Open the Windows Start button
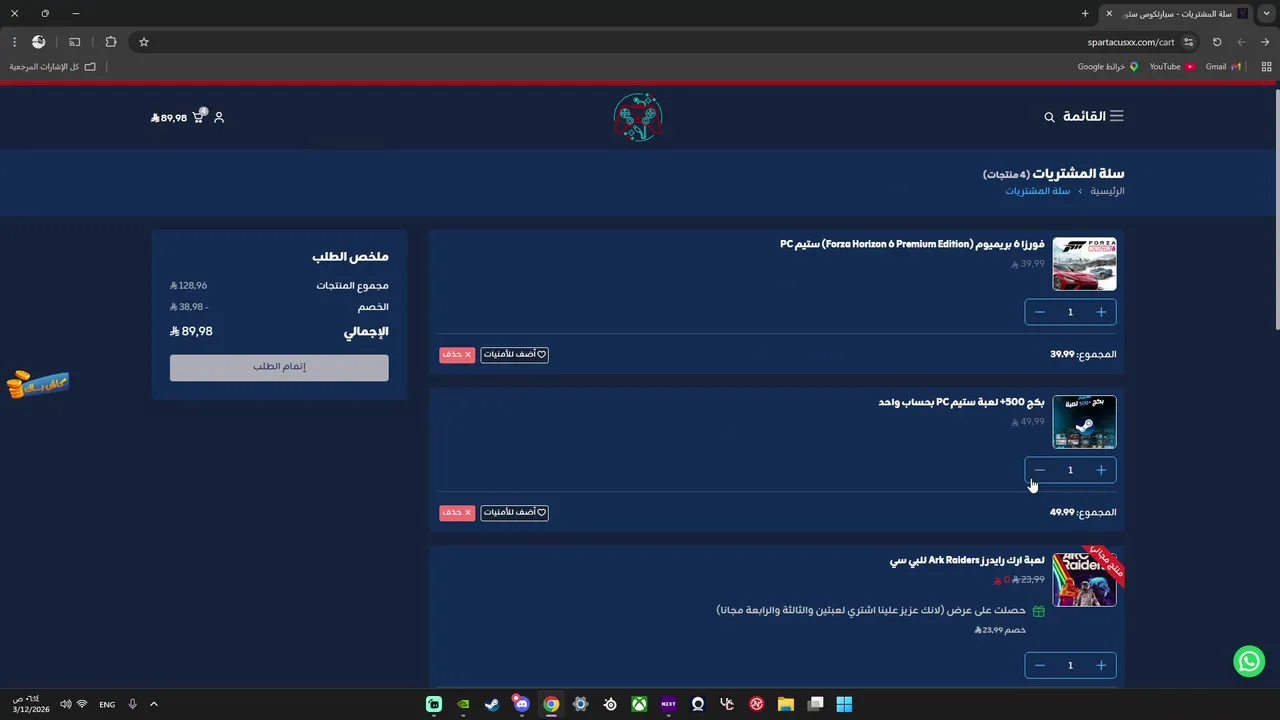1280x720 pixels. click(x=844, y=704)
